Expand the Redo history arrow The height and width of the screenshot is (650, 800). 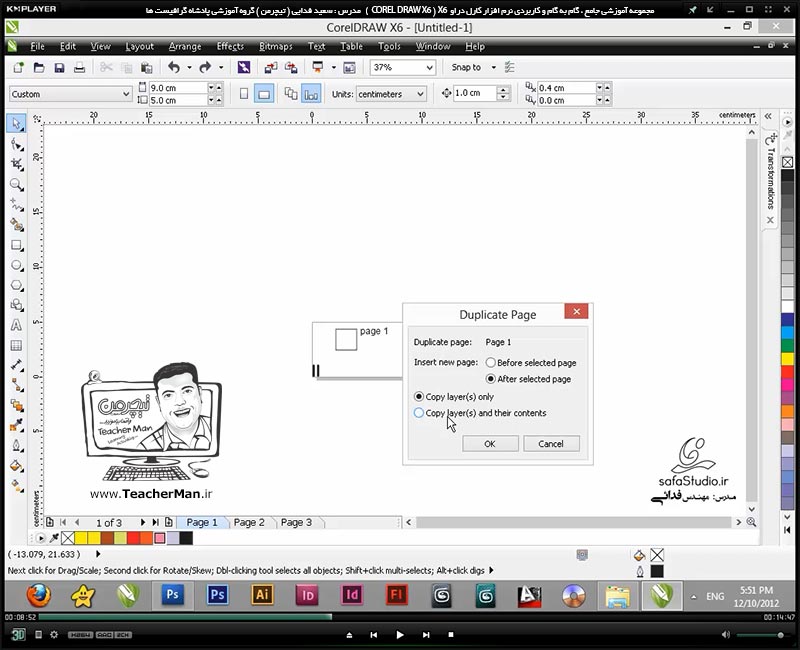click(221, 67)
